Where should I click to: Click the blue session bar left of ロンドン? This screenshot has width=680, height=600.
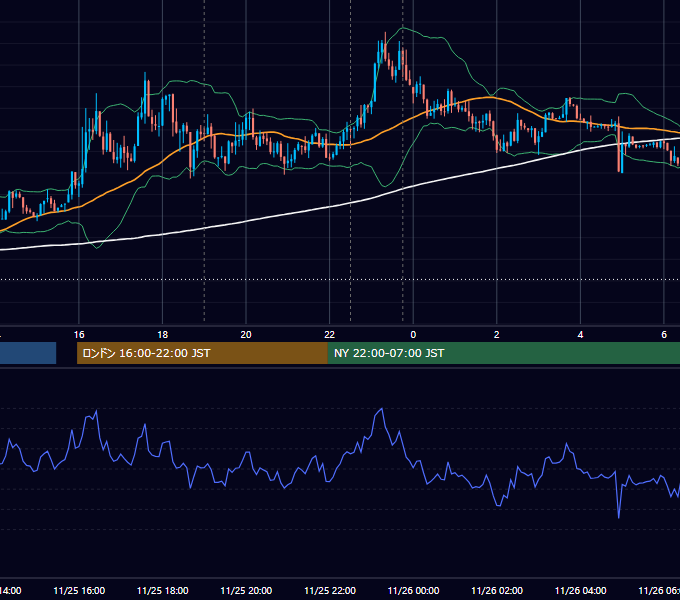(28, 353)
